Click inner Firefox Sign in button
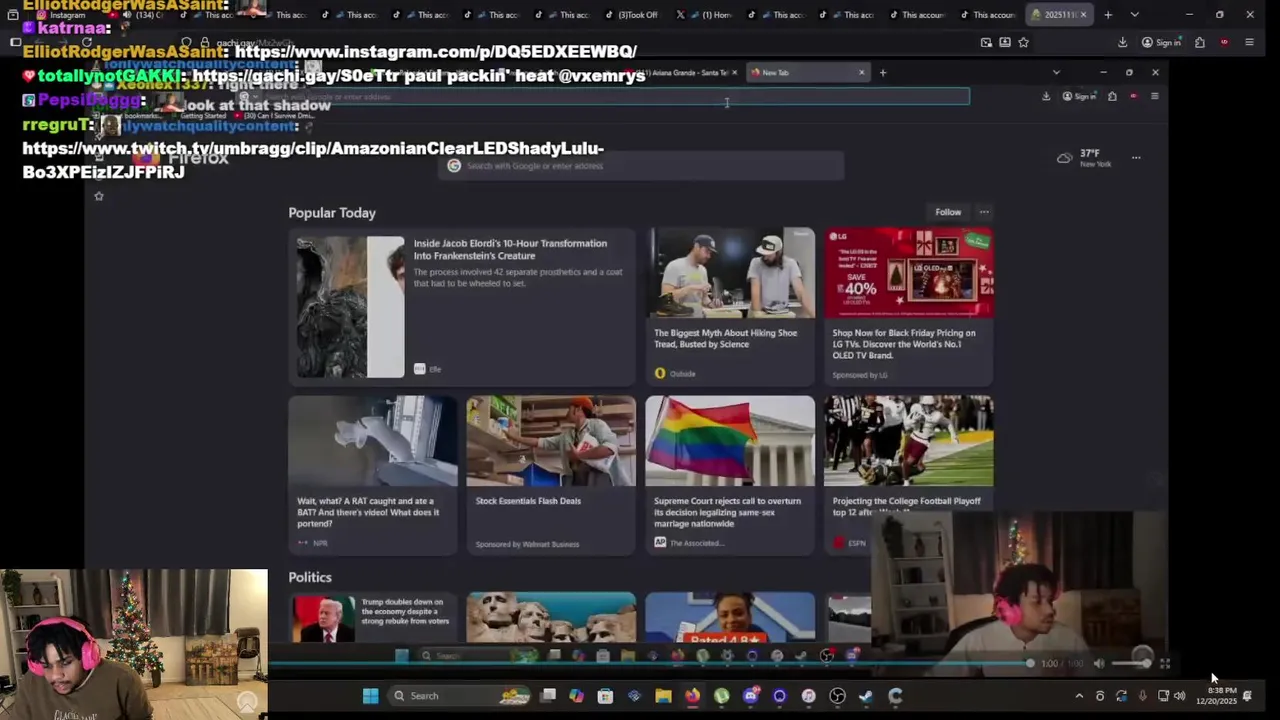This screenshot has height=720, width=1280. (1080, 96)
